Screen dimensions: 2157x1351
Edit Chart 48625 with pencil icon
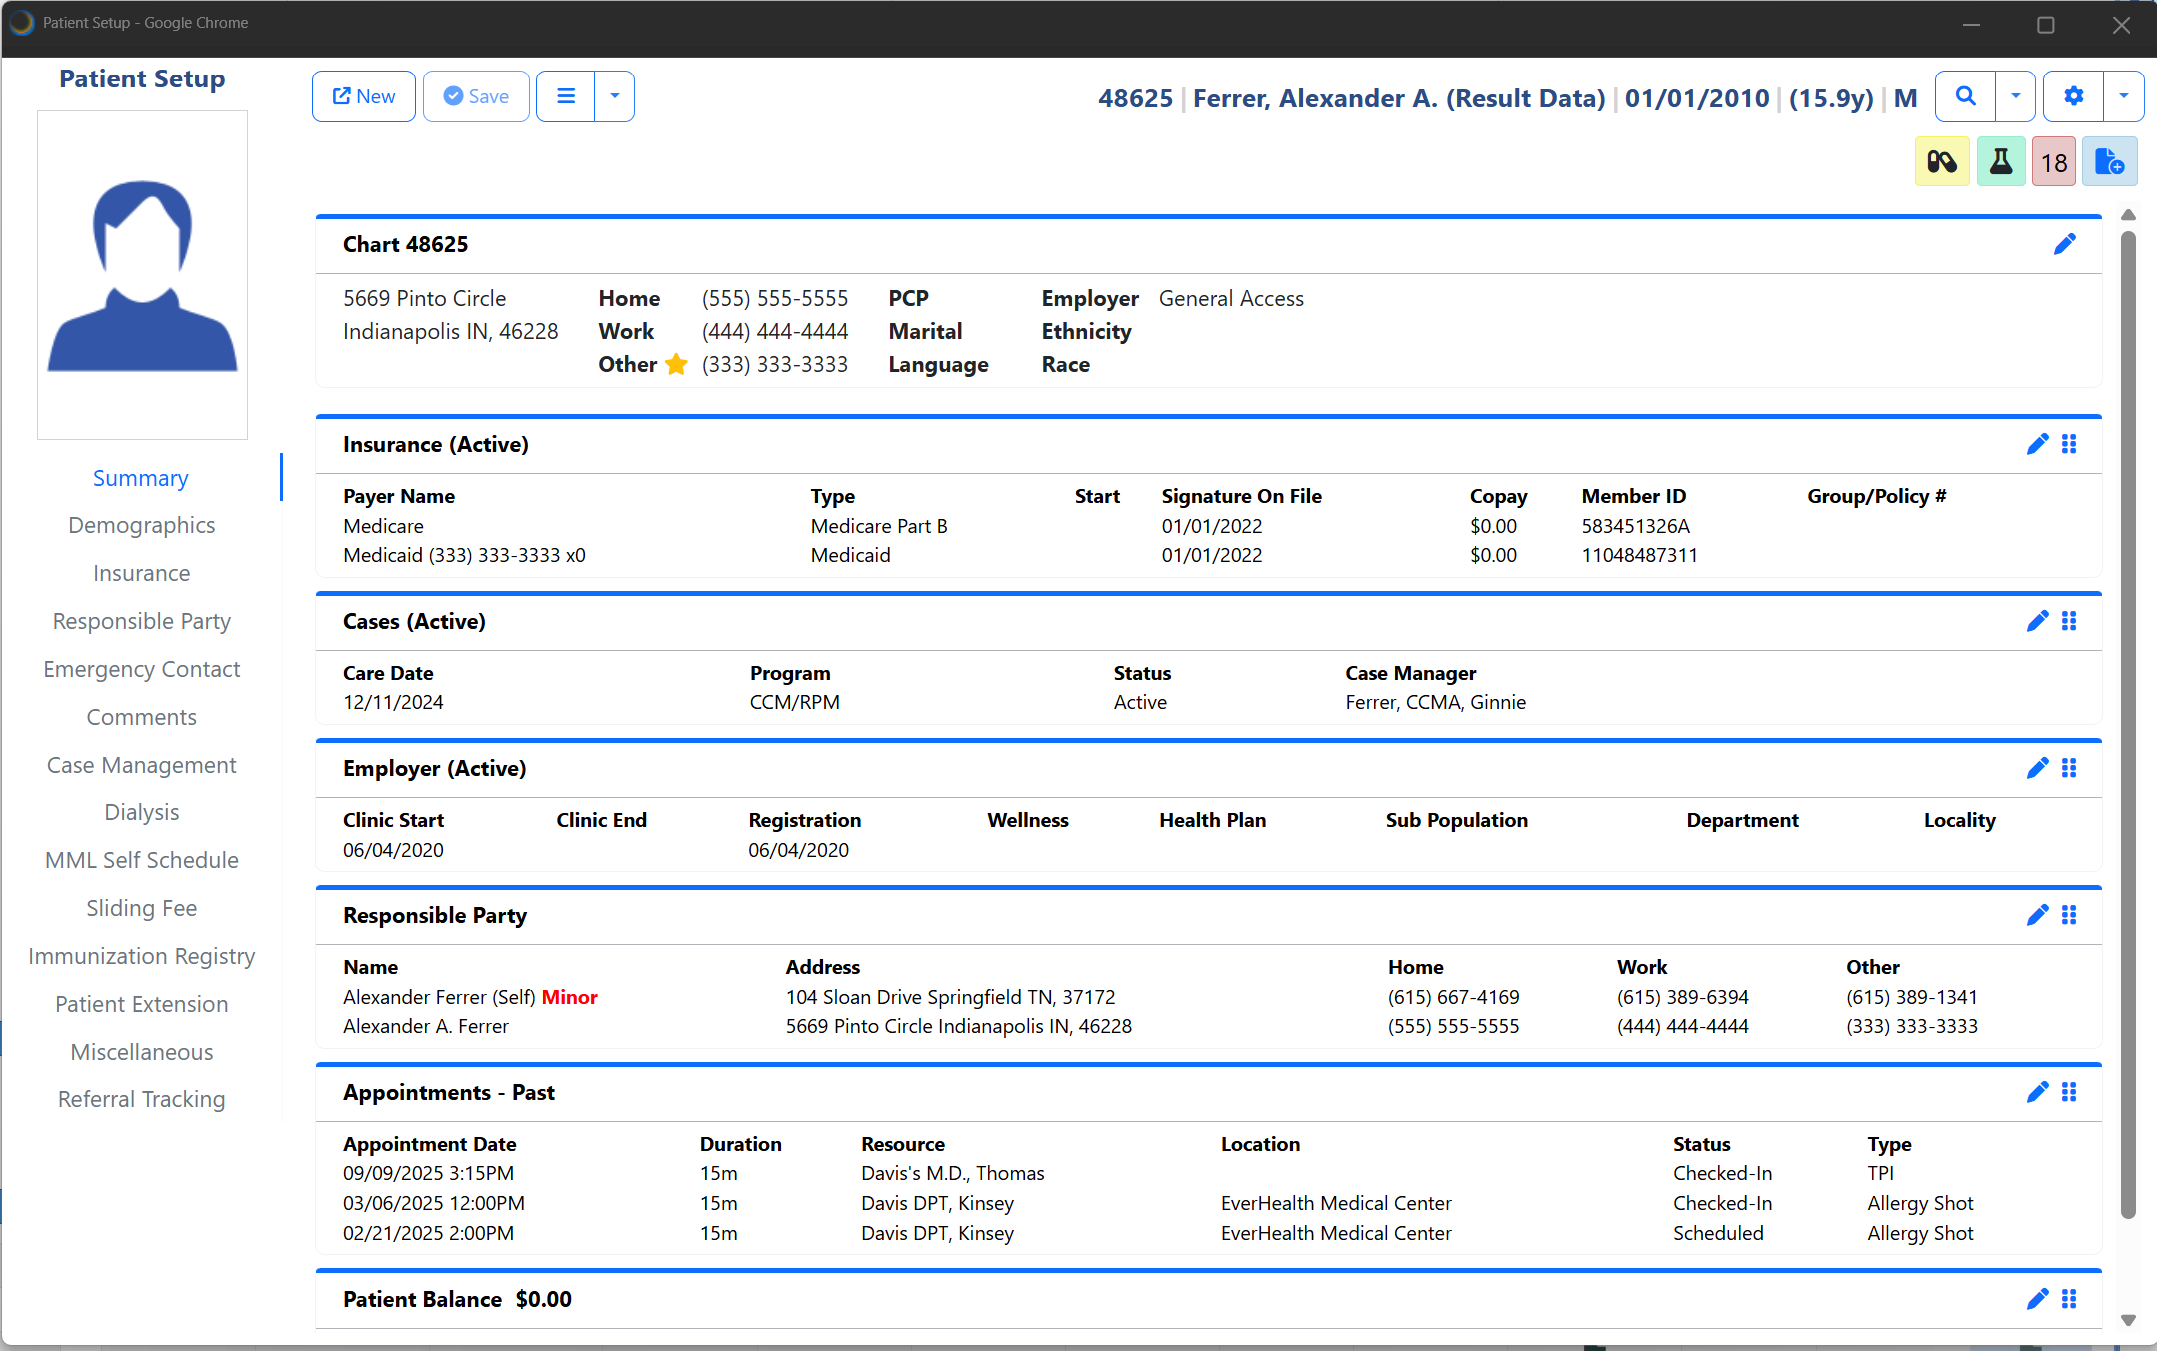pyautogui.click(x=2064, y=245)
